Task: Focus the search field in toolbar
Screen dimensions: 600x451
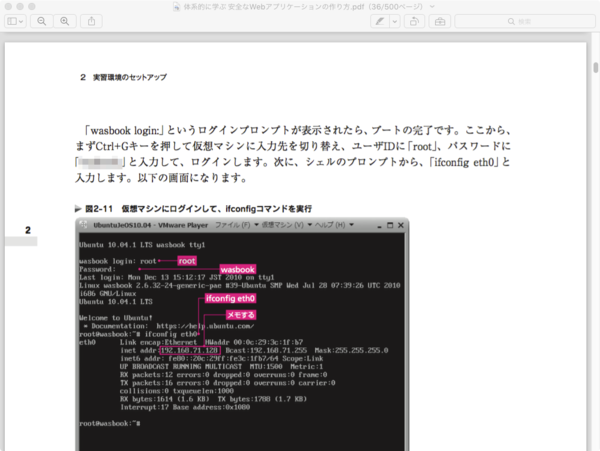Action: click(525, 21)
